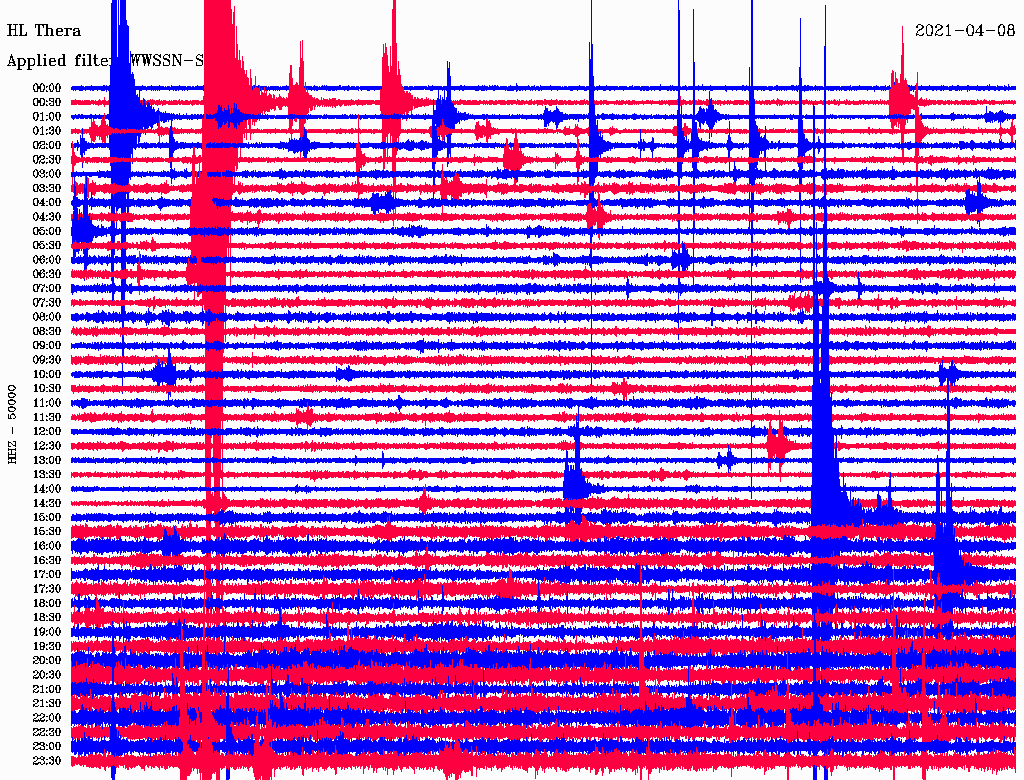Click the '02:30' time label
The width and height of the screenshot is (1024, 780).
(x=47, y=160)
